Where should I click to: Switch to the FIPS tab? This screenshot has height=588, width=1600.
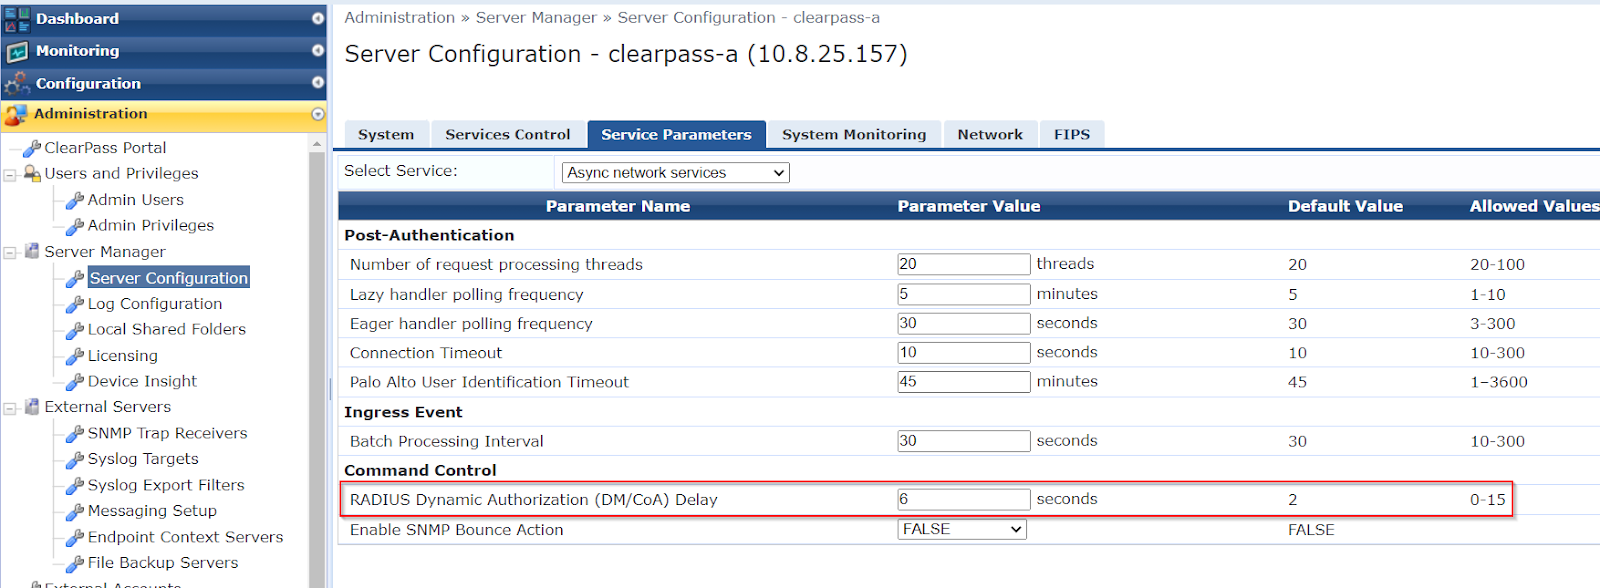1072,134
